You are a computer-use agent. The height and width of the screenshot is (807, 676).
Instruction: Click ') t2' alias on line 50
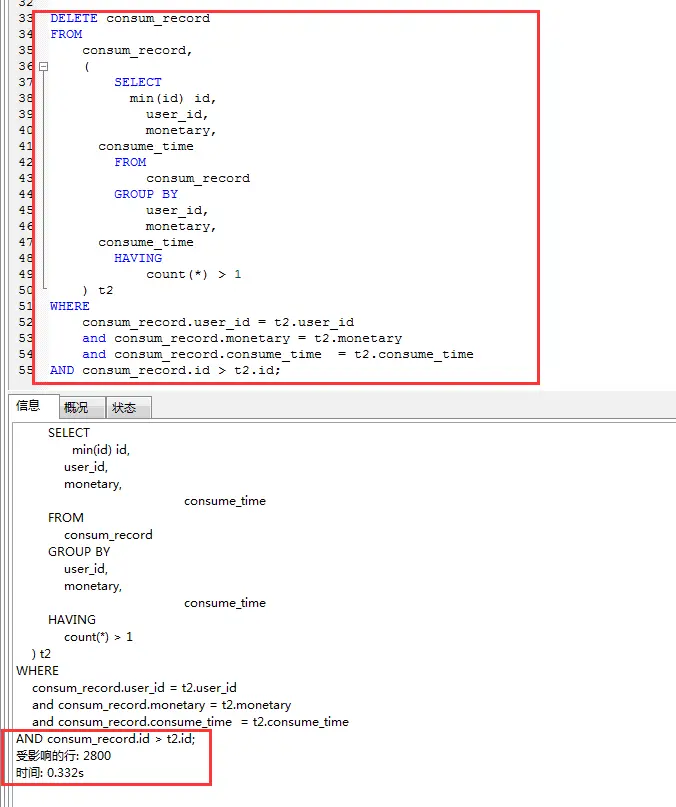(97, 290)
